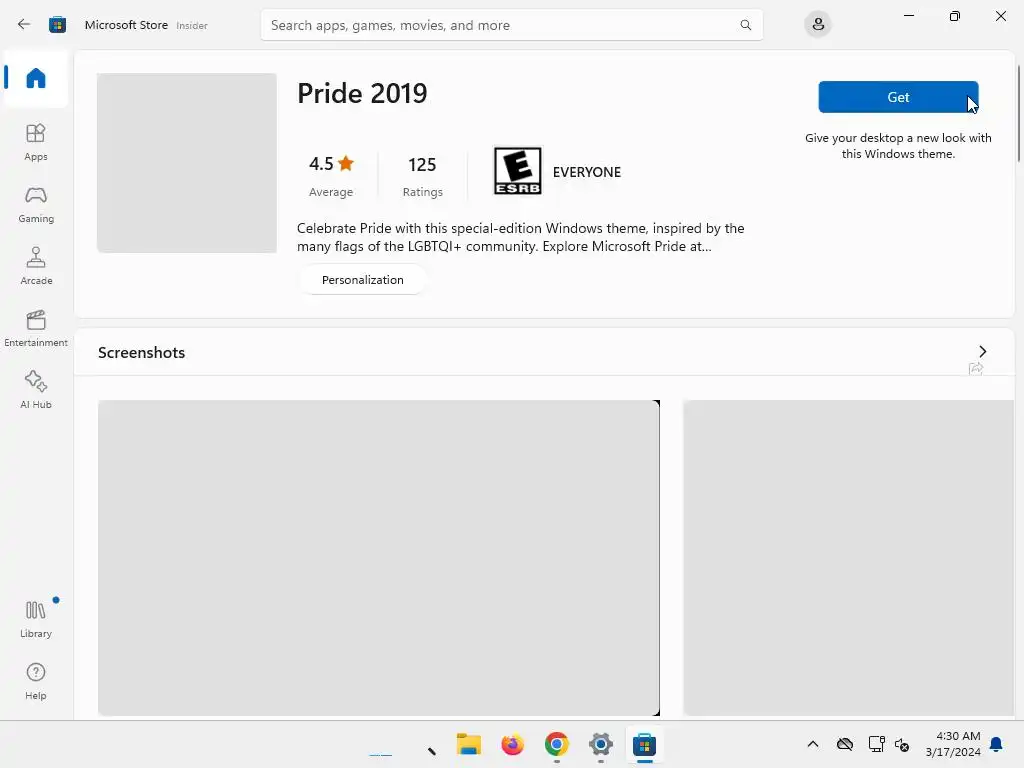Open the first screenshot thumbnail
The image size is (1024, 768).
(379, 558)
